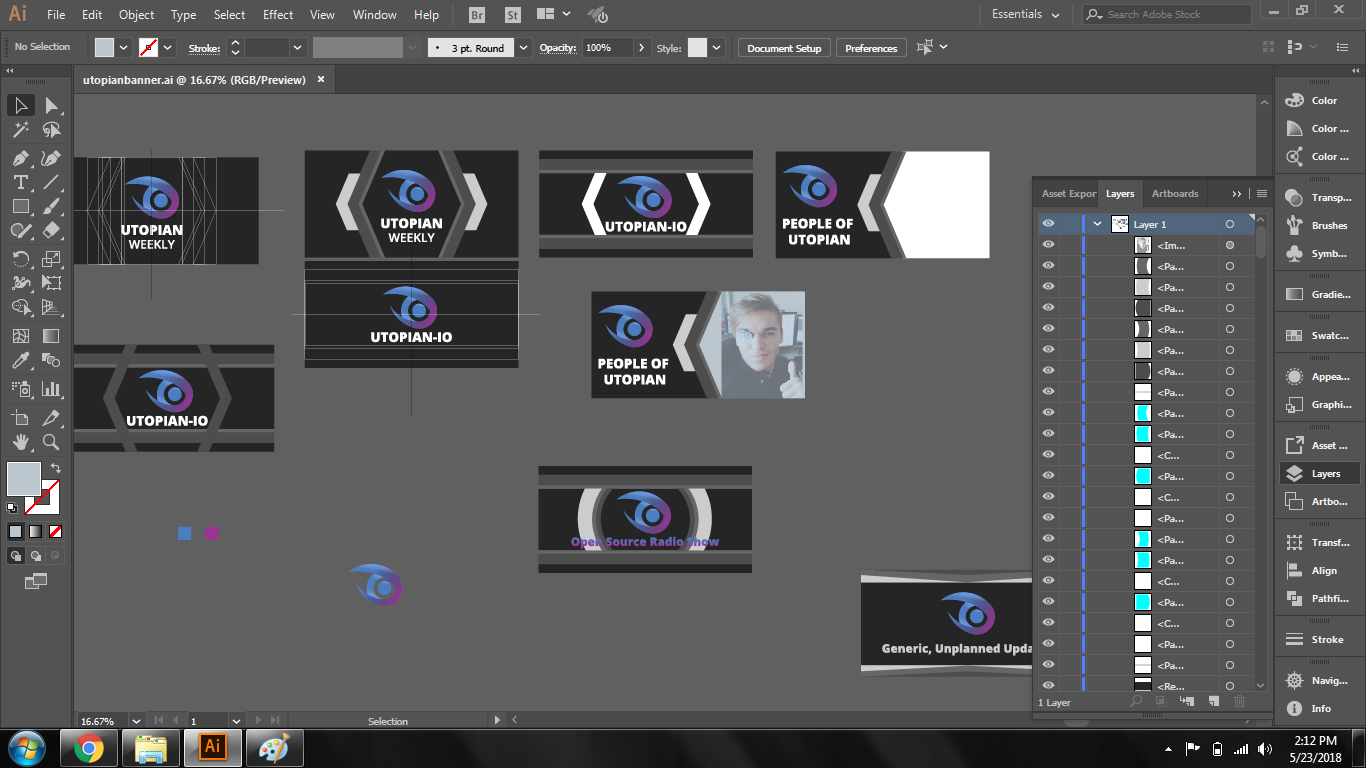Toggle visibility of the <Im... image sublayer
Image resolution: width=1366 pixels, height=768 pixels.
coord(1048,245)
